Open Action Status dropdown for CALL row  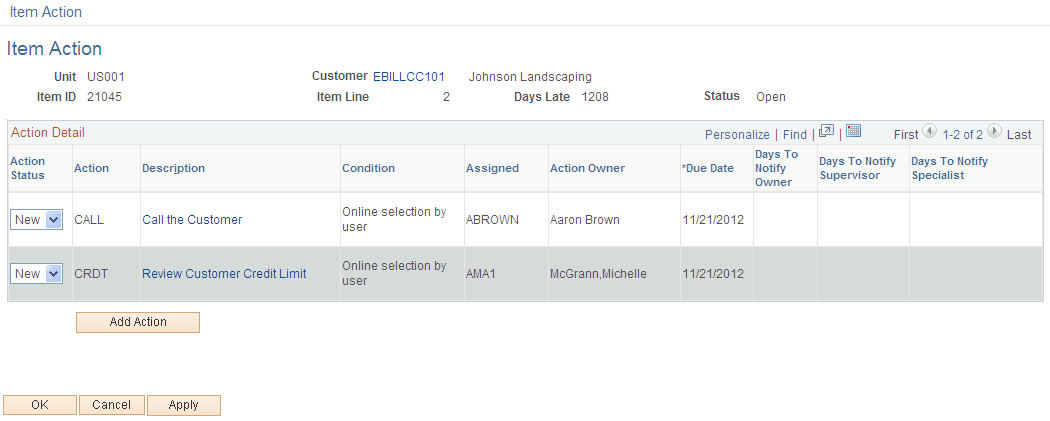pyautogui.click(x=37, y=220)
